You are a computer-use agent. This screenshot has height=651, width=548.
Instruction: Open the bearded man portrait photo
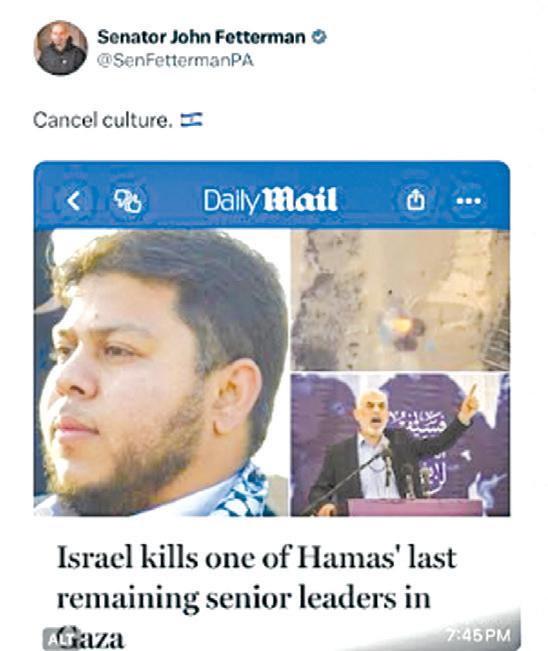pyautogui.click(x=161, y=372)
